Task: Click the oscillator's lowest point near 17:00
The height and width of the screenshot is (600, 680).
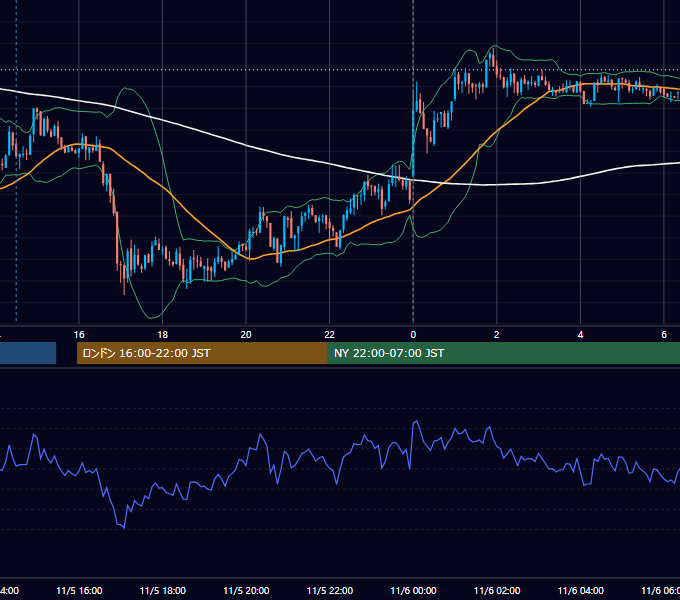Action: (124, 528)
